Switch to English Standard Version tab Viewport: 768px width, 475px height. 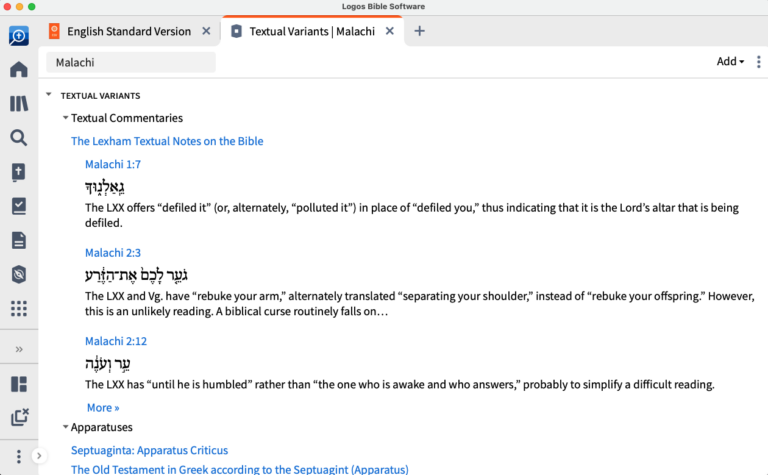tap(128, 31)
